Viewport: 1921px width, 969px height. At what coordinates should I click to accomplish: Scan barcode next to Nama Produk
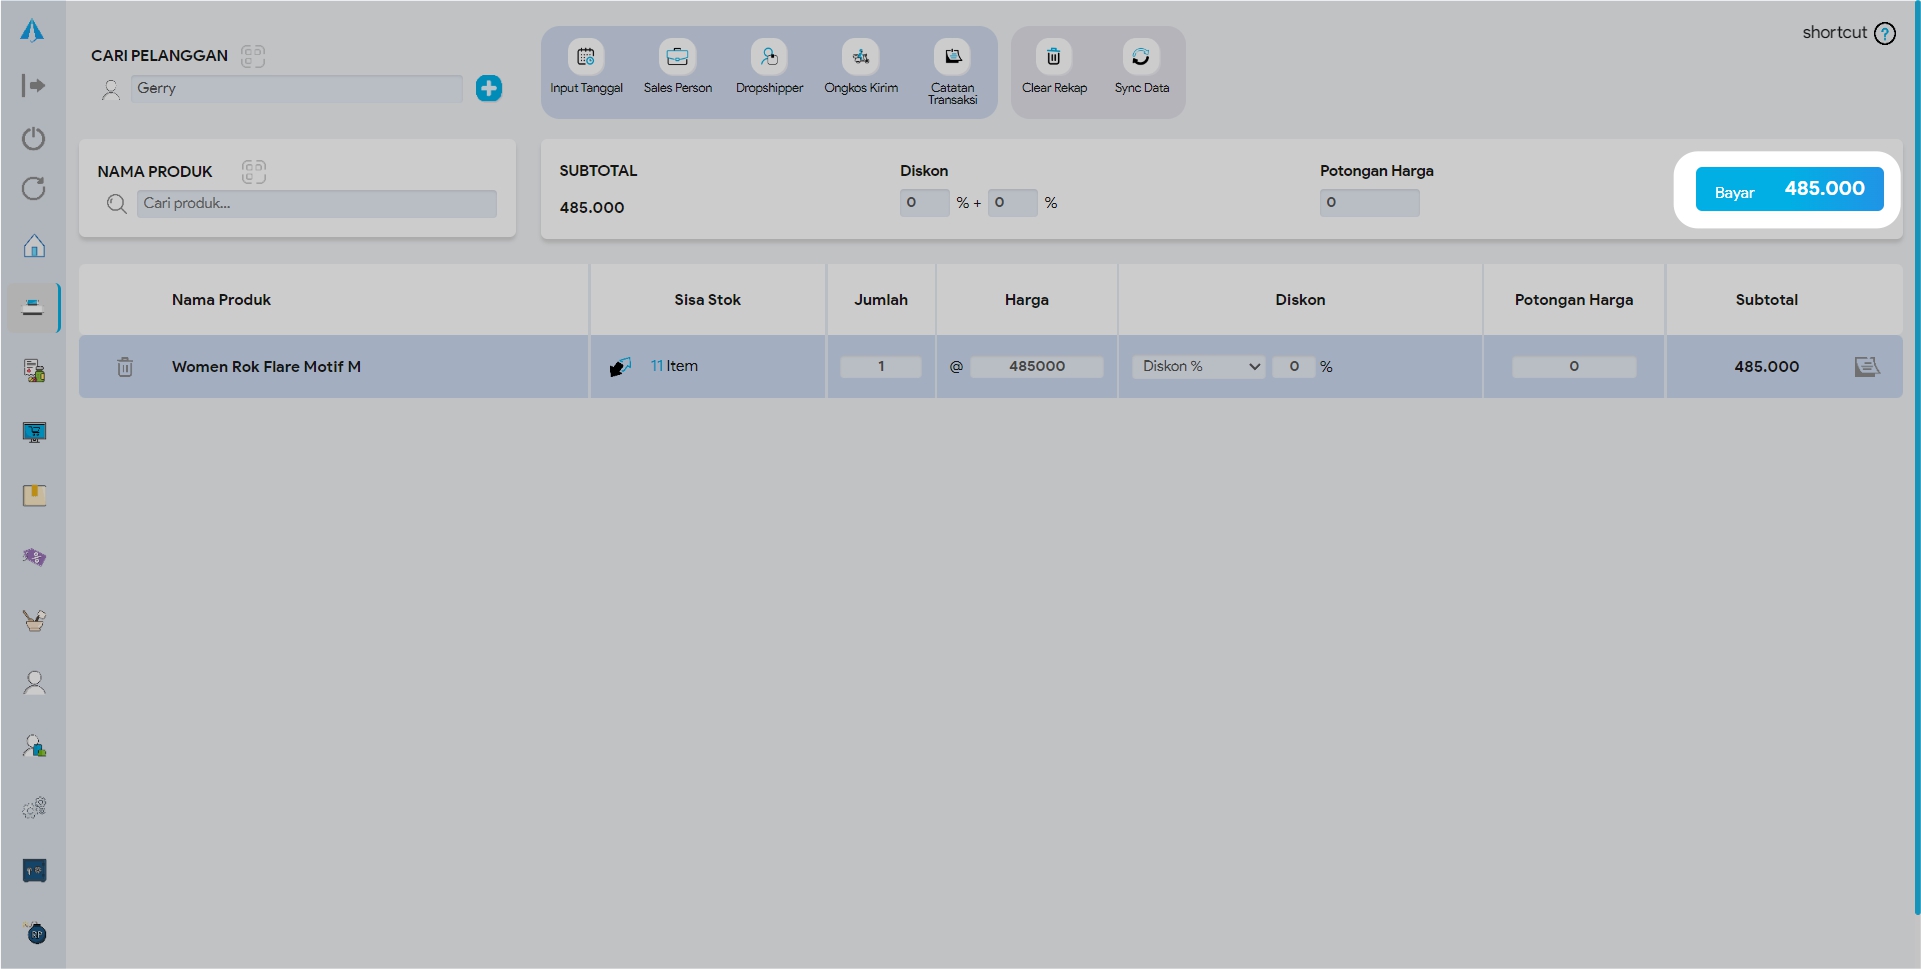tap(254, 172)
